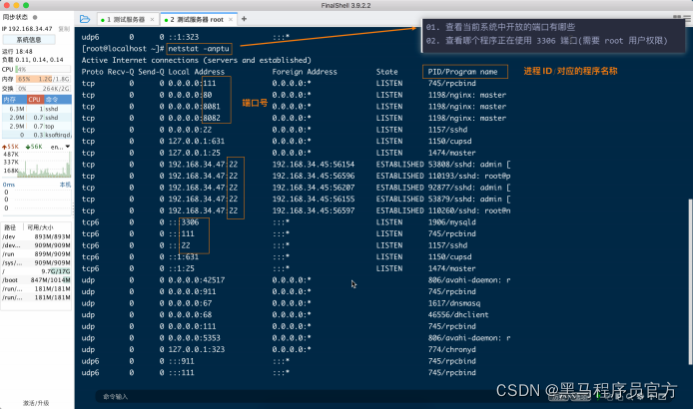694x409 pixels.
Task: Click the /dev disk row 893M/893M
Action: click(37, 237)
